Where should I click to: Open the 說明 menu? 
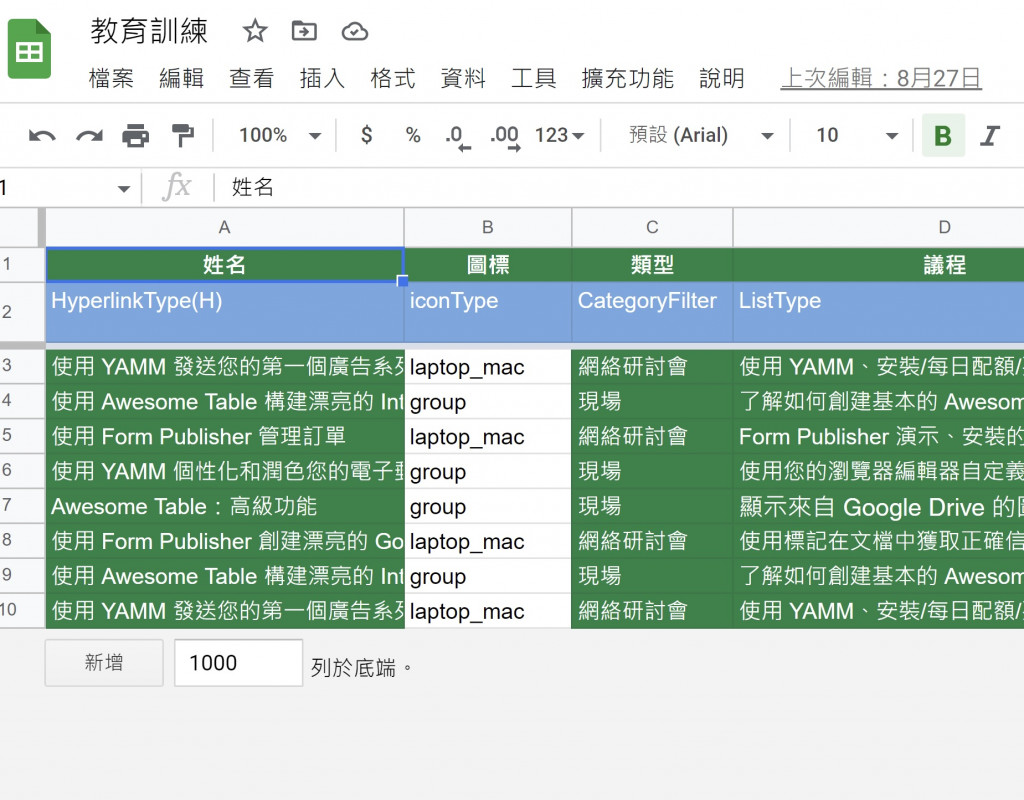tap(722, 78)
